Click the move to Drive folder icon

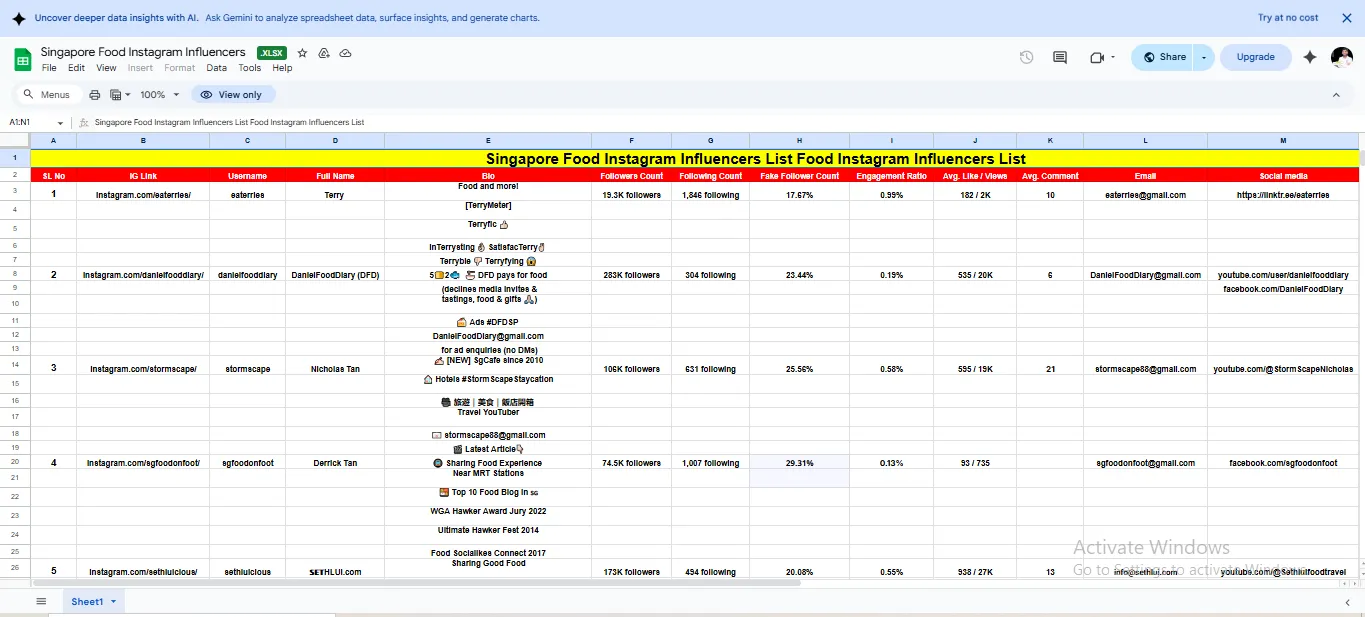tap(324, 53)
